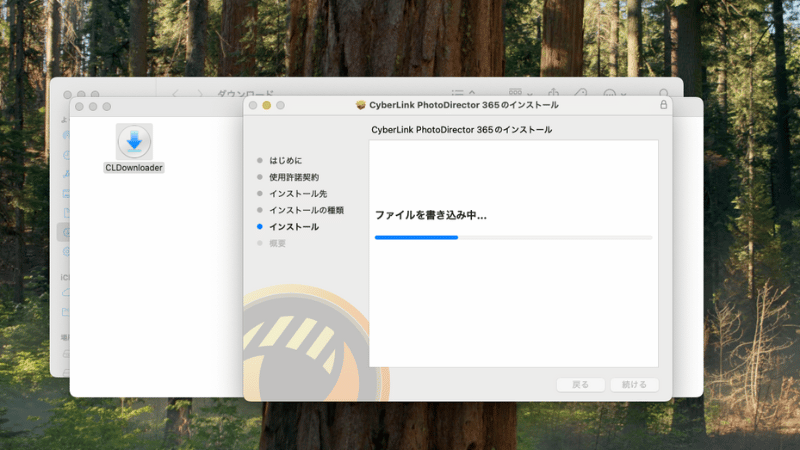This screenshot has width=800, height=450.
Task: Click the CLDownloader file name label
Action: pos(134,168)
